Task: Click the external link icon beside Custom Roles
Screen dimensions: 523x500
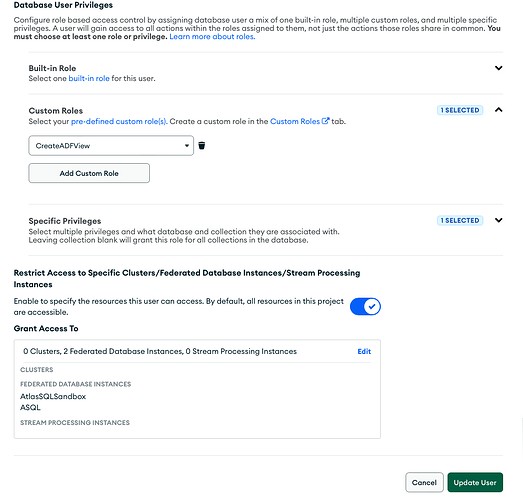Action: point(325,121)
